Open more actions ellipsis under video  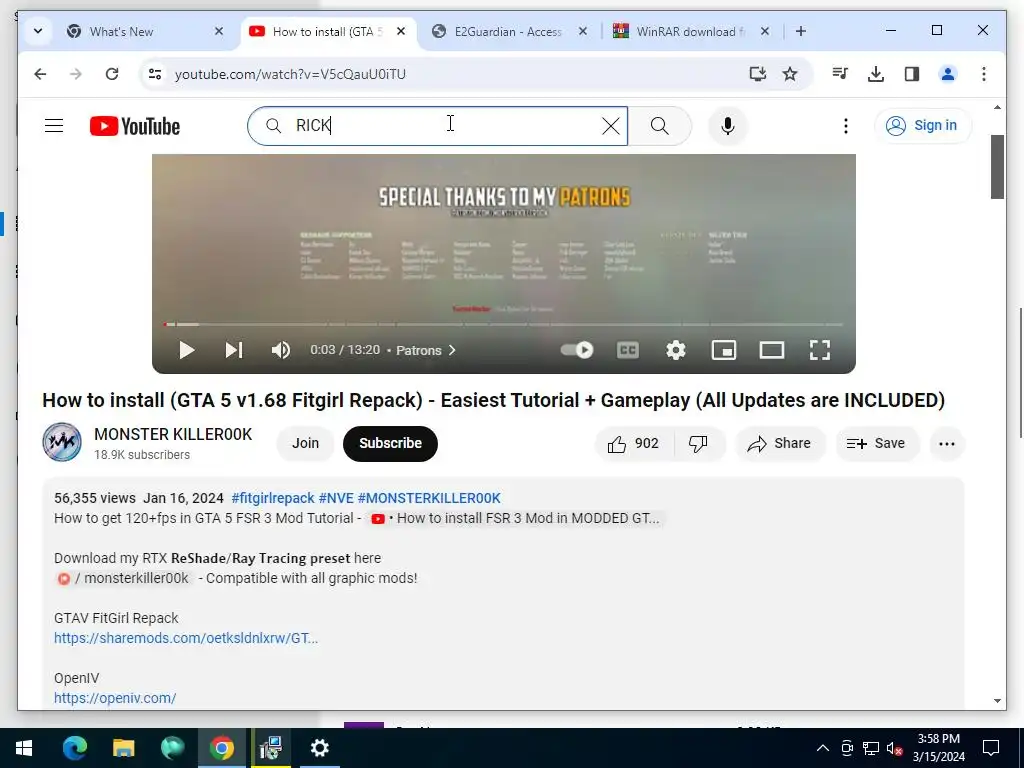tap(946, 444)
